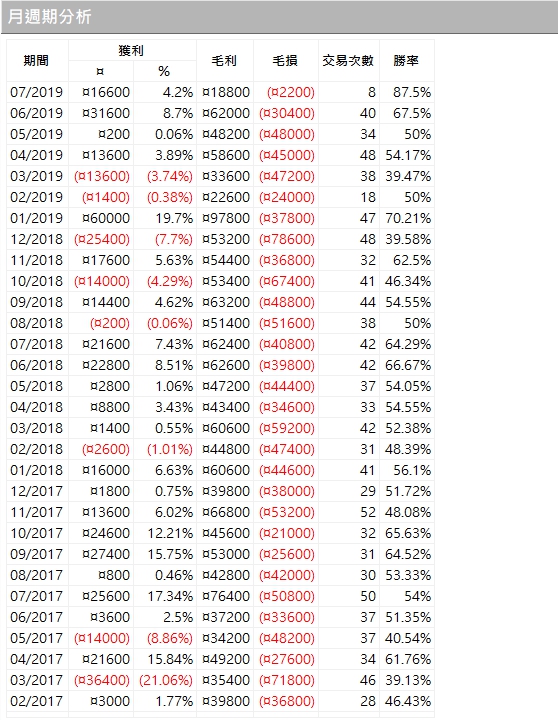Click the 12/2018 loss value (¤25400)
This screenshot has width=558, height=720.
(101, 239)
